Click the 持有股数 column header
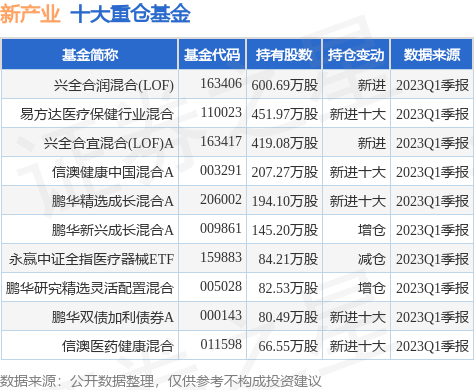Viewport: 474px width, 390px height. click(284, 54)
